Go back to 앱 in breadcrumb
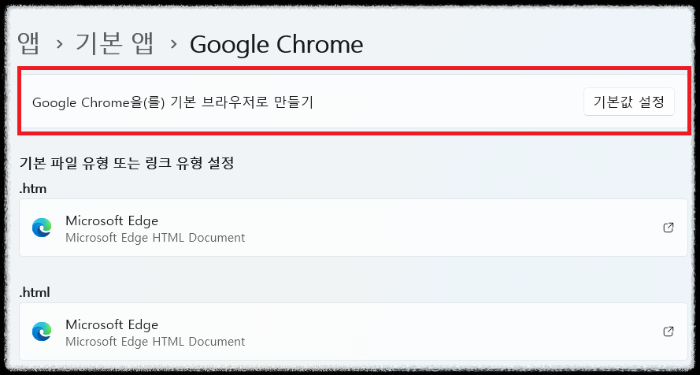The height and width of the screenshot is (375, 700). click(x=29, y=44)
